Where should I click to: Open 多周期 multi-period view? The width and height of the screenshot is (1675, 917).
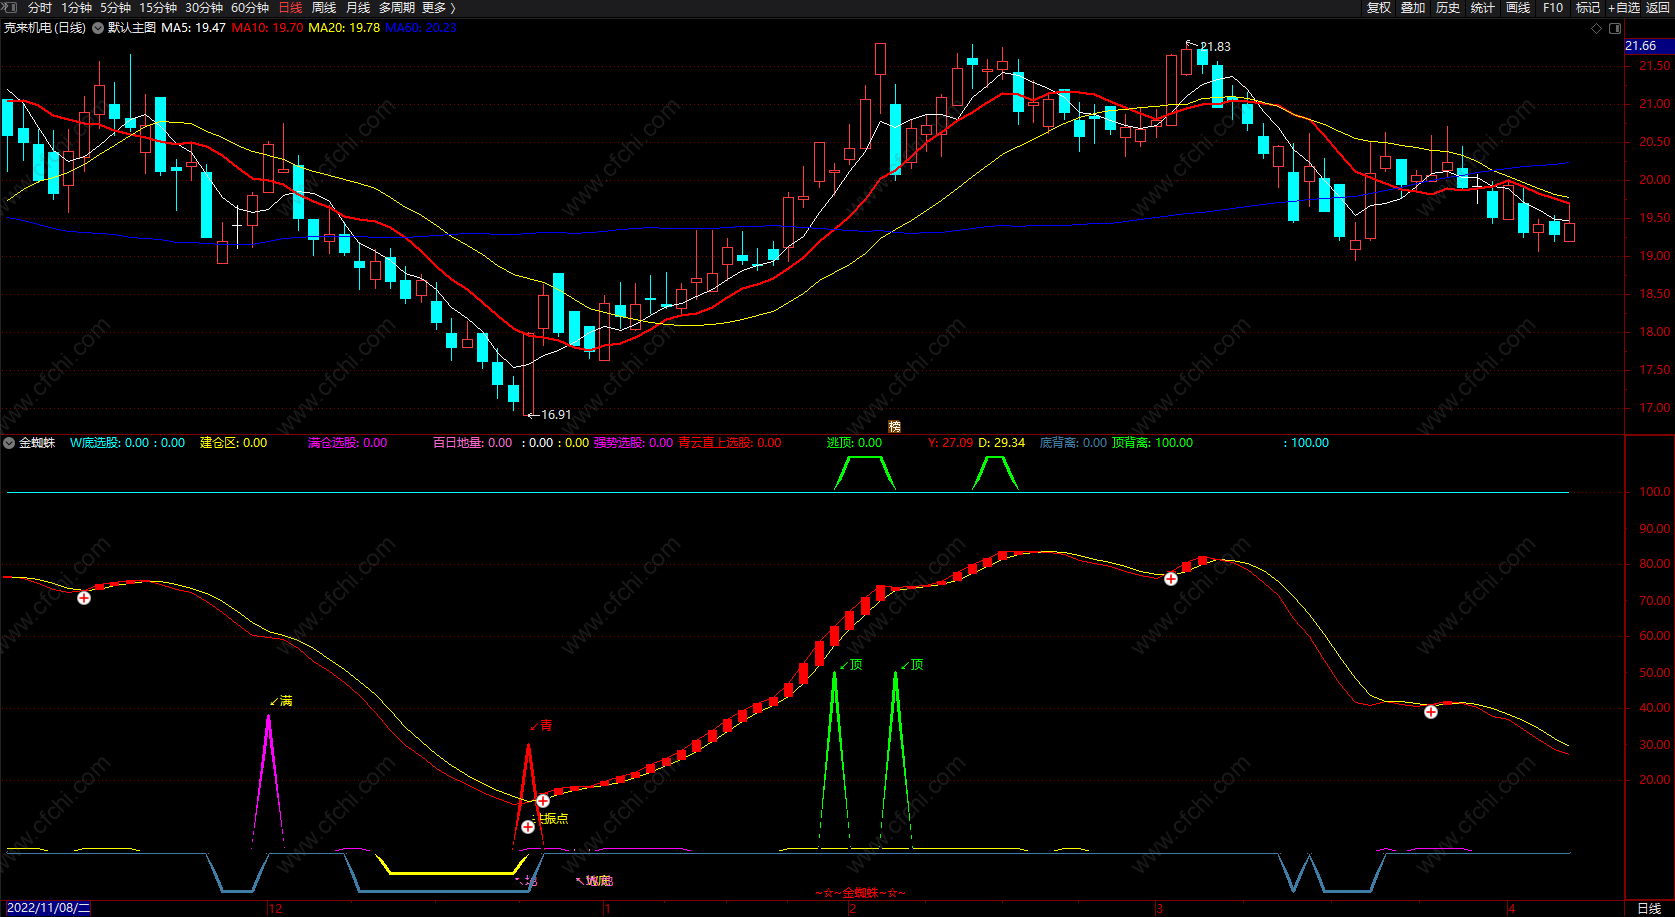click(x=397, y=8)
